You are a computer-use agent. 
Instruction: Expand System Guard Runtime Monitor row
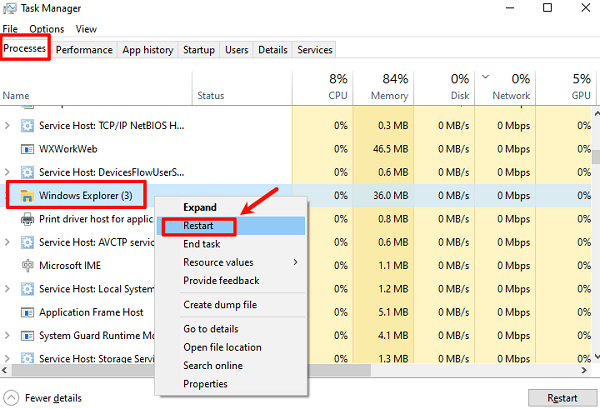pyautogui.click(x=7, y=336)
